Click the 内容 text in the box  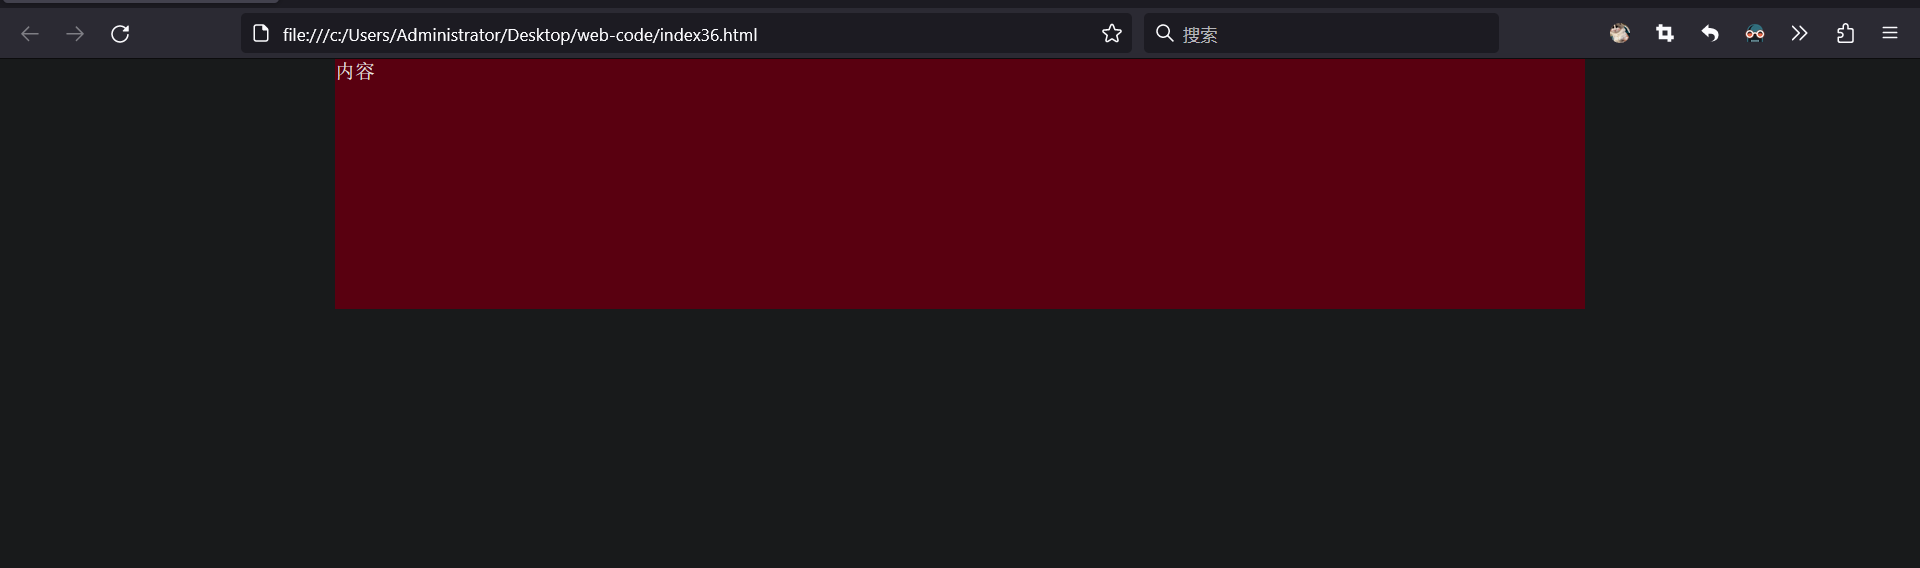pyautogui.click(x=355, y=71)
